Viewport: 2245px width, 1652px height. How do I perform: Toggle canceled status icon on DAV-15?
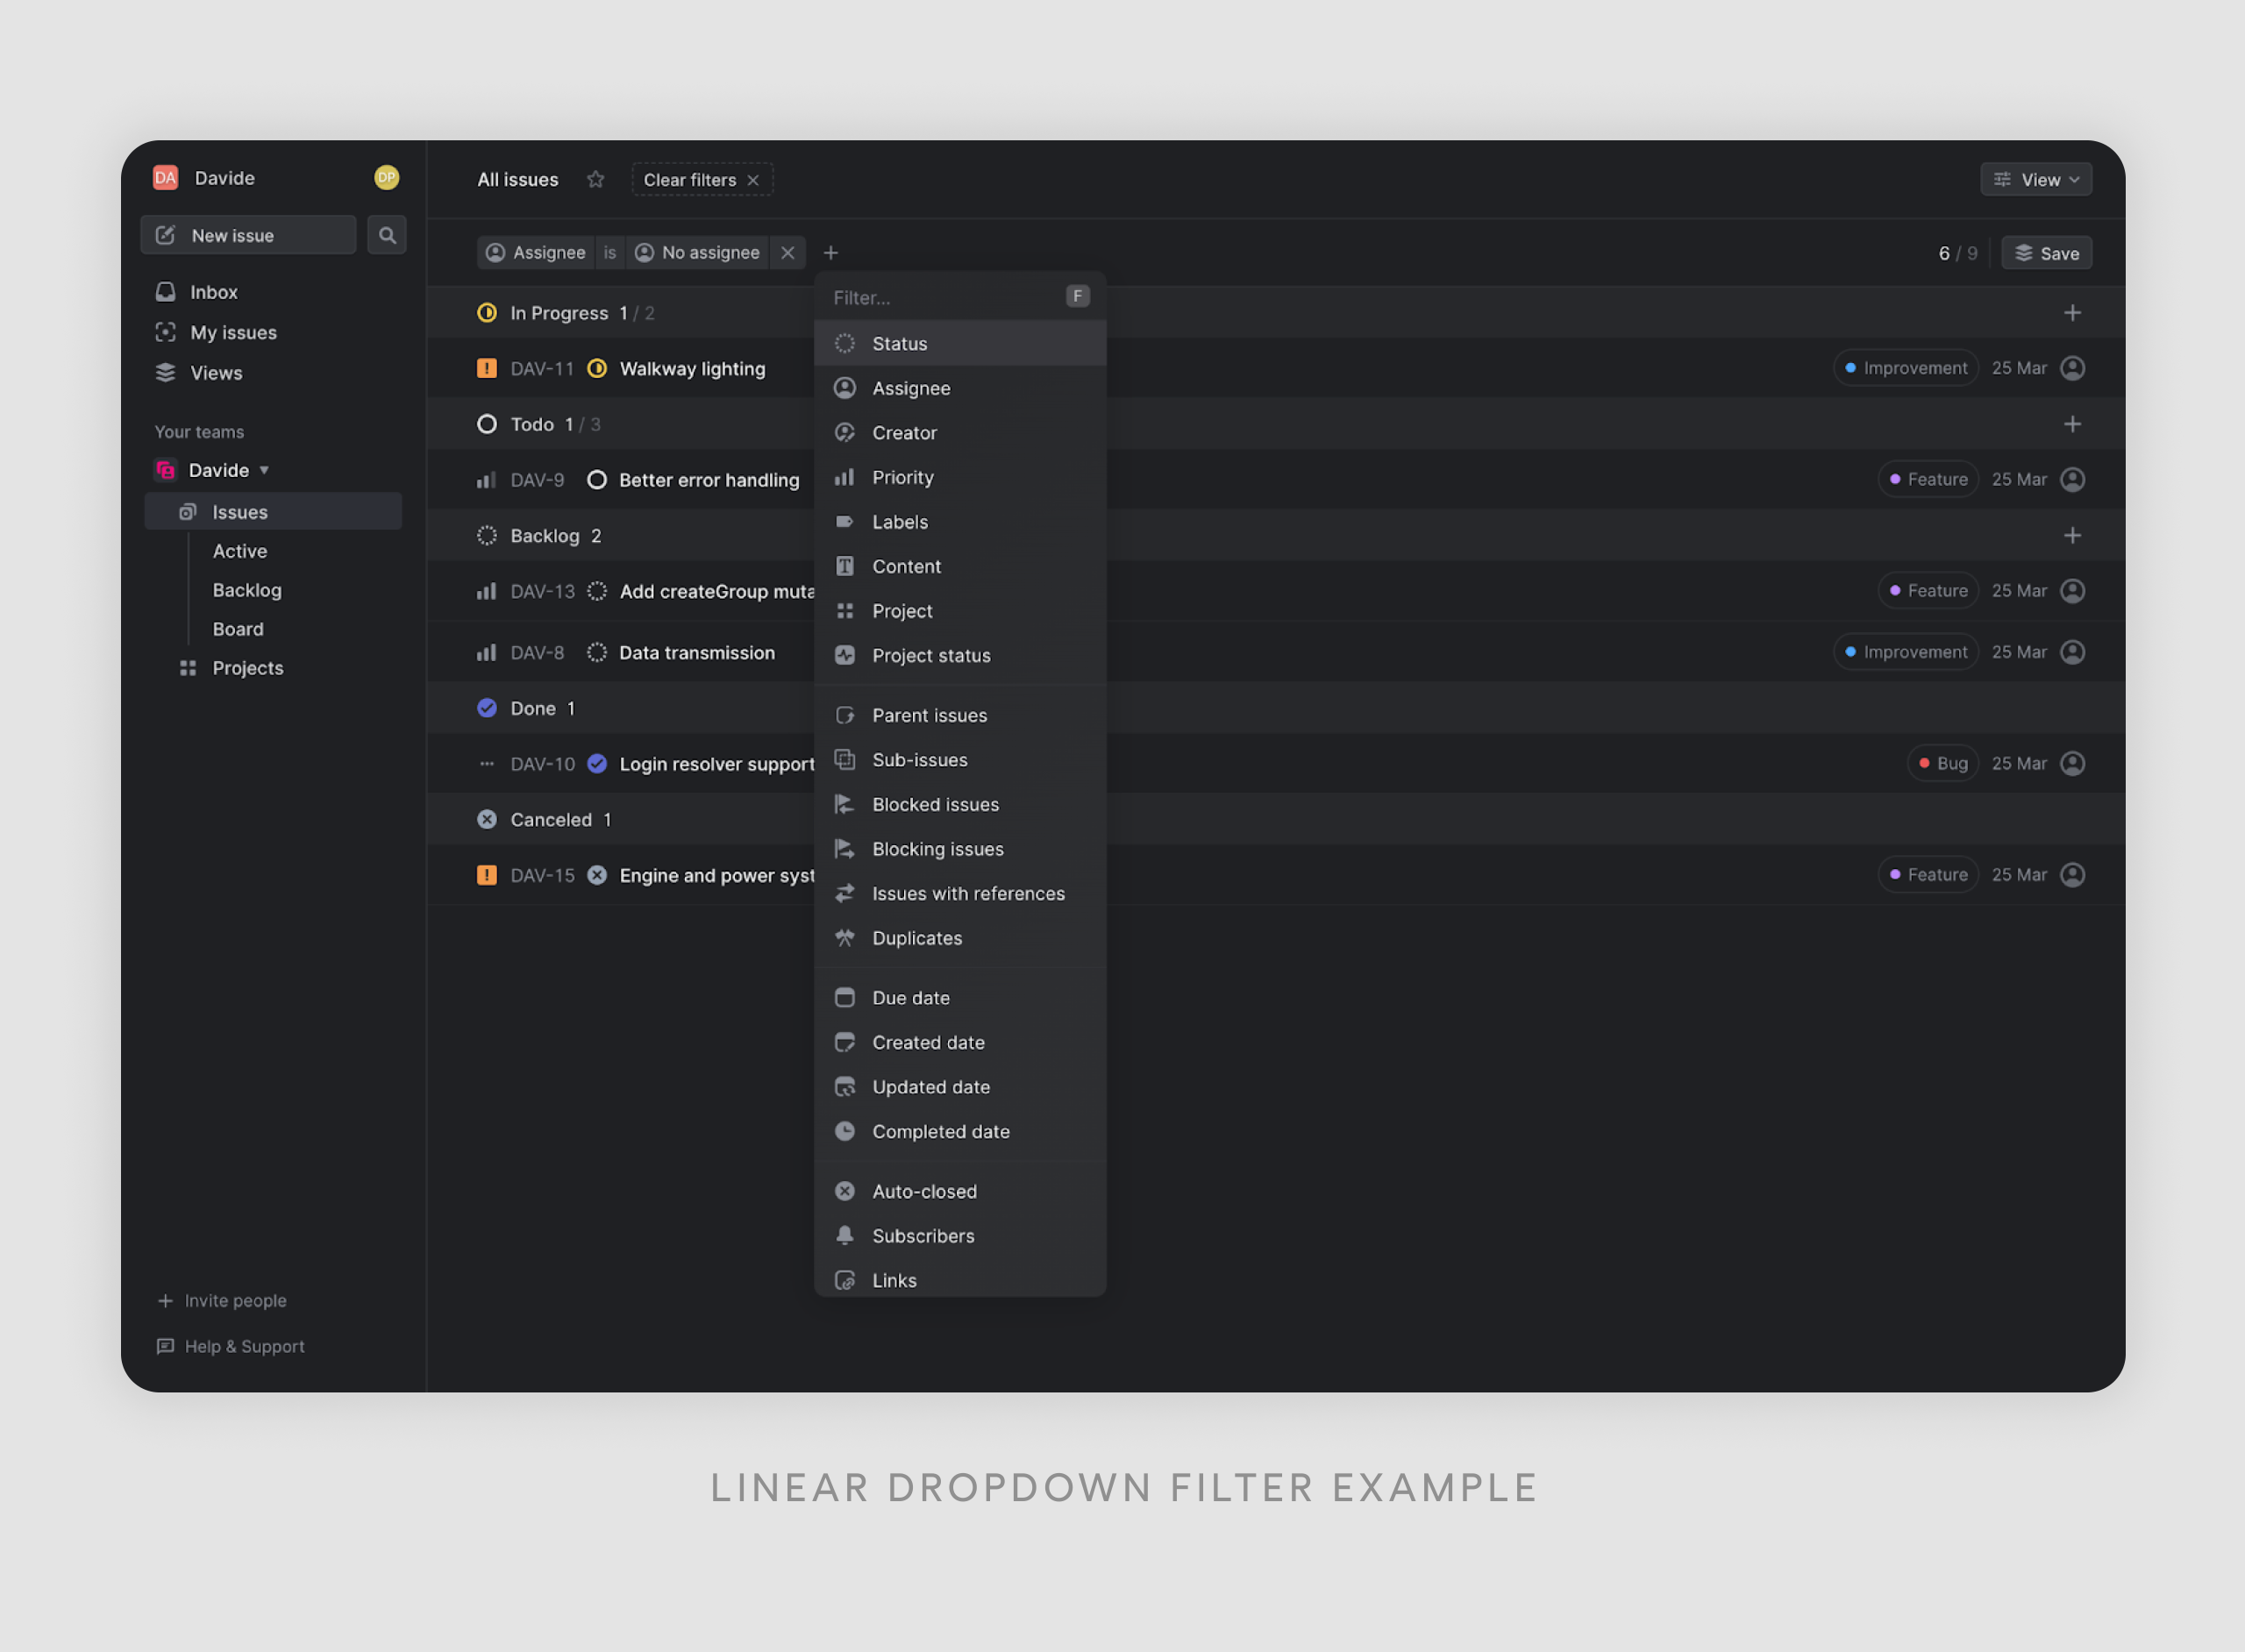[x=597, y=875]
